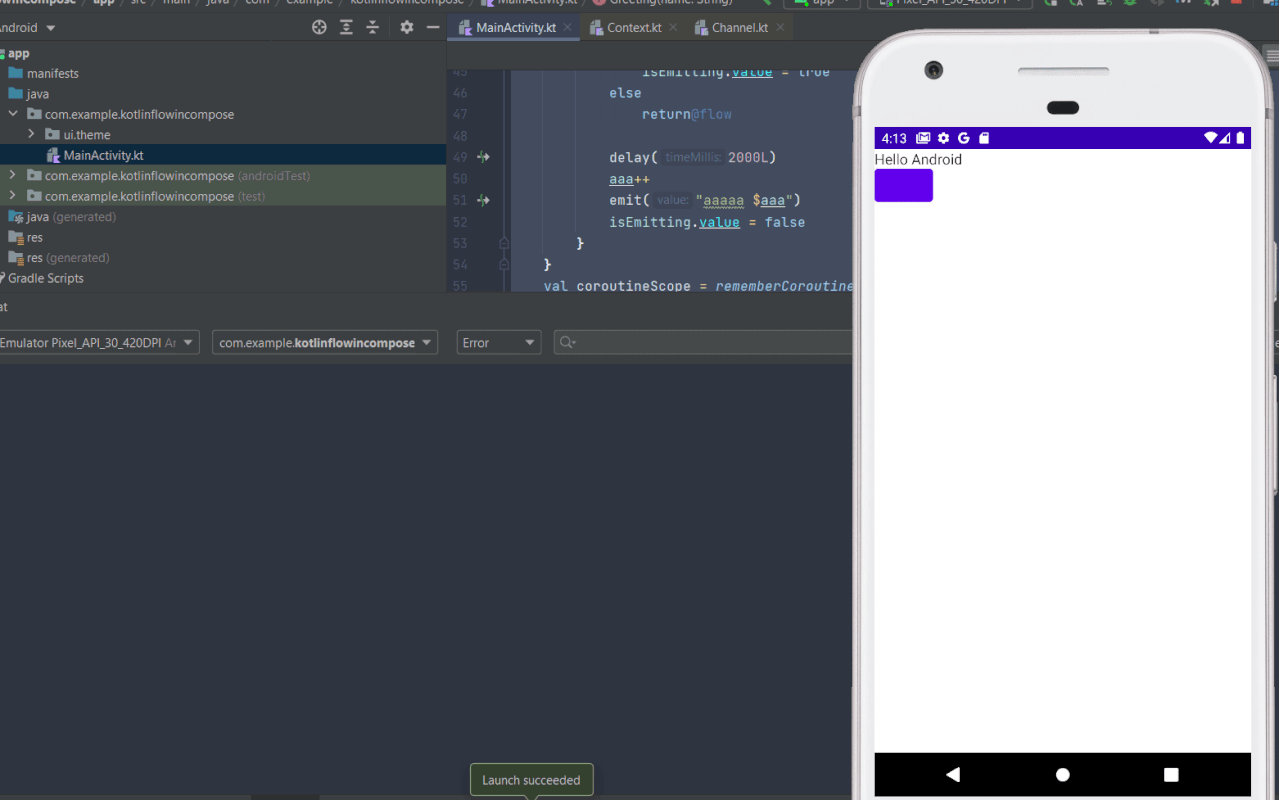Tap the emulator Overview square button
Screen dimensions: 1279x800
point(1171,775)
